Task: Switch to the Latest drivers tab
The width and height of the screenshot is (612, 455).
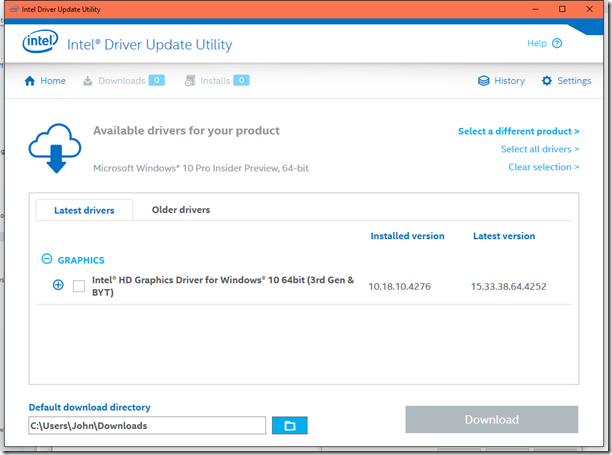Action: [84, 210]
